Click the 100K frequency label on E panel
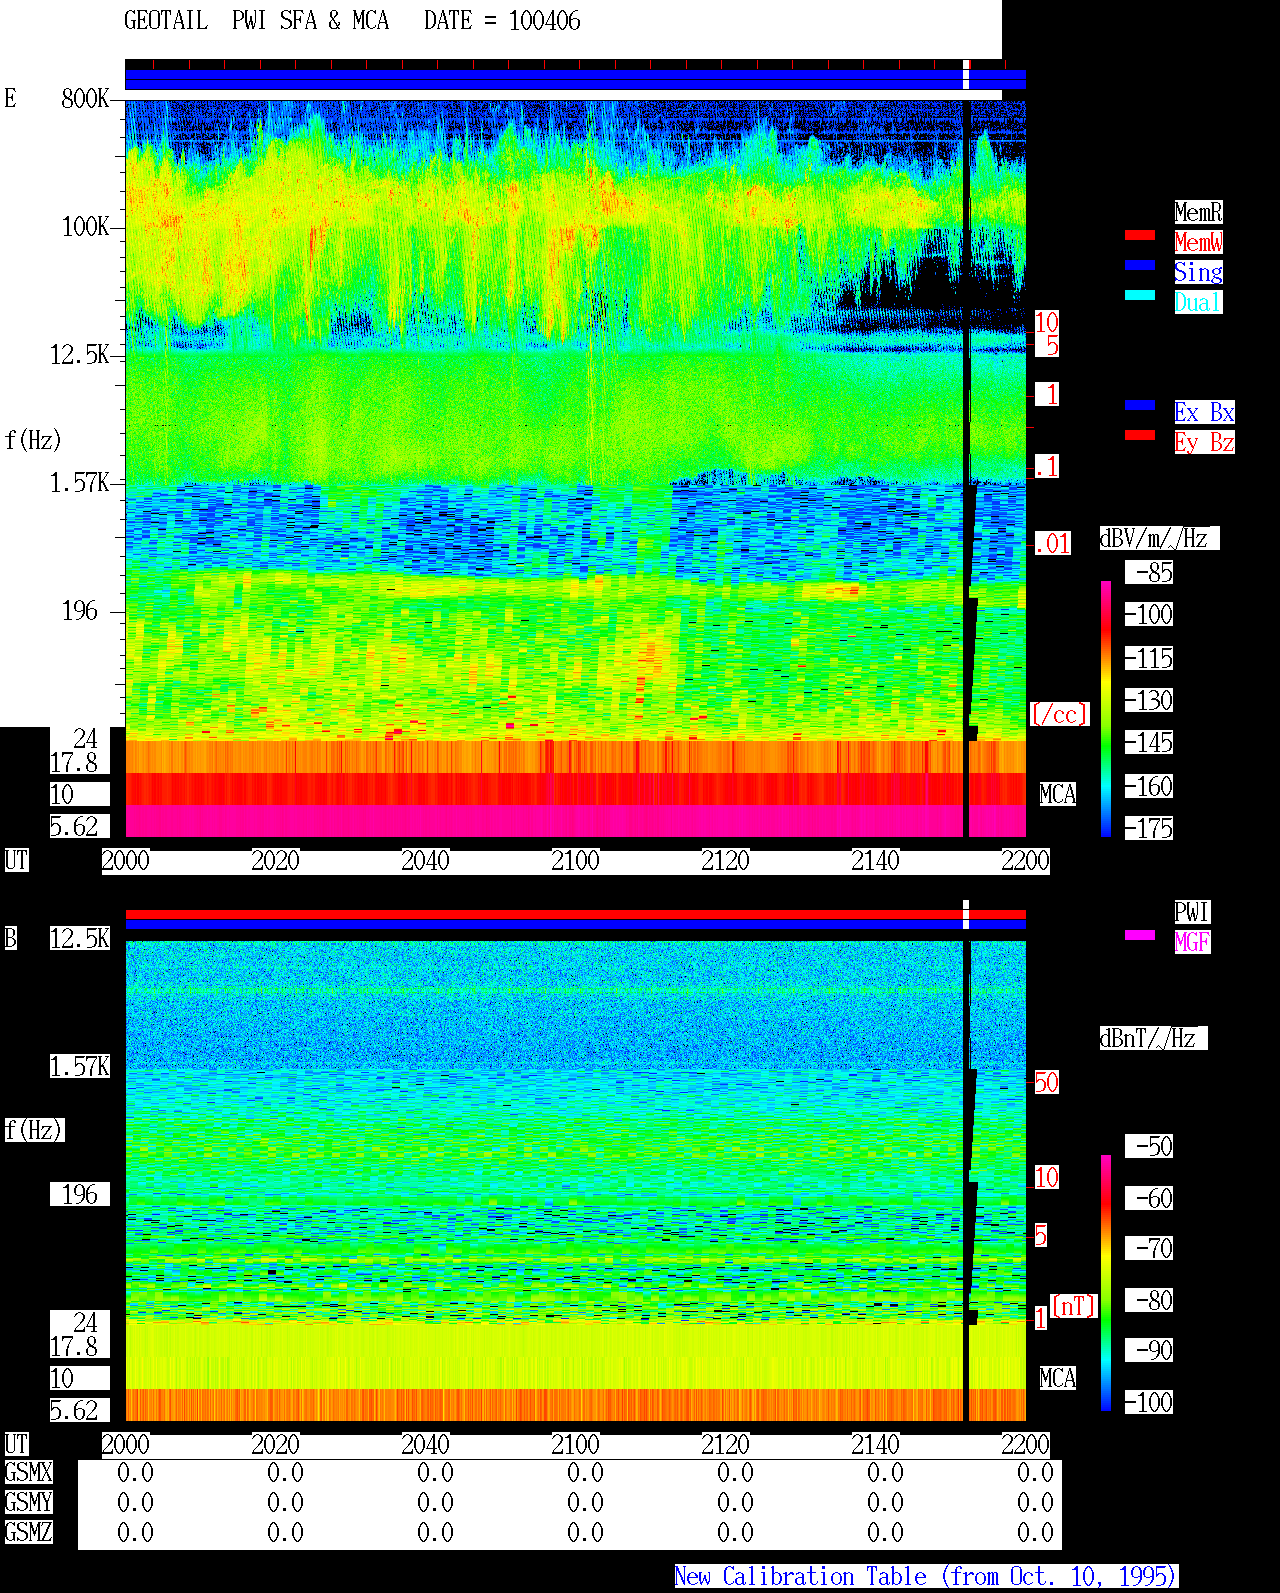Screen dimensions: 1280x1593 86,227
